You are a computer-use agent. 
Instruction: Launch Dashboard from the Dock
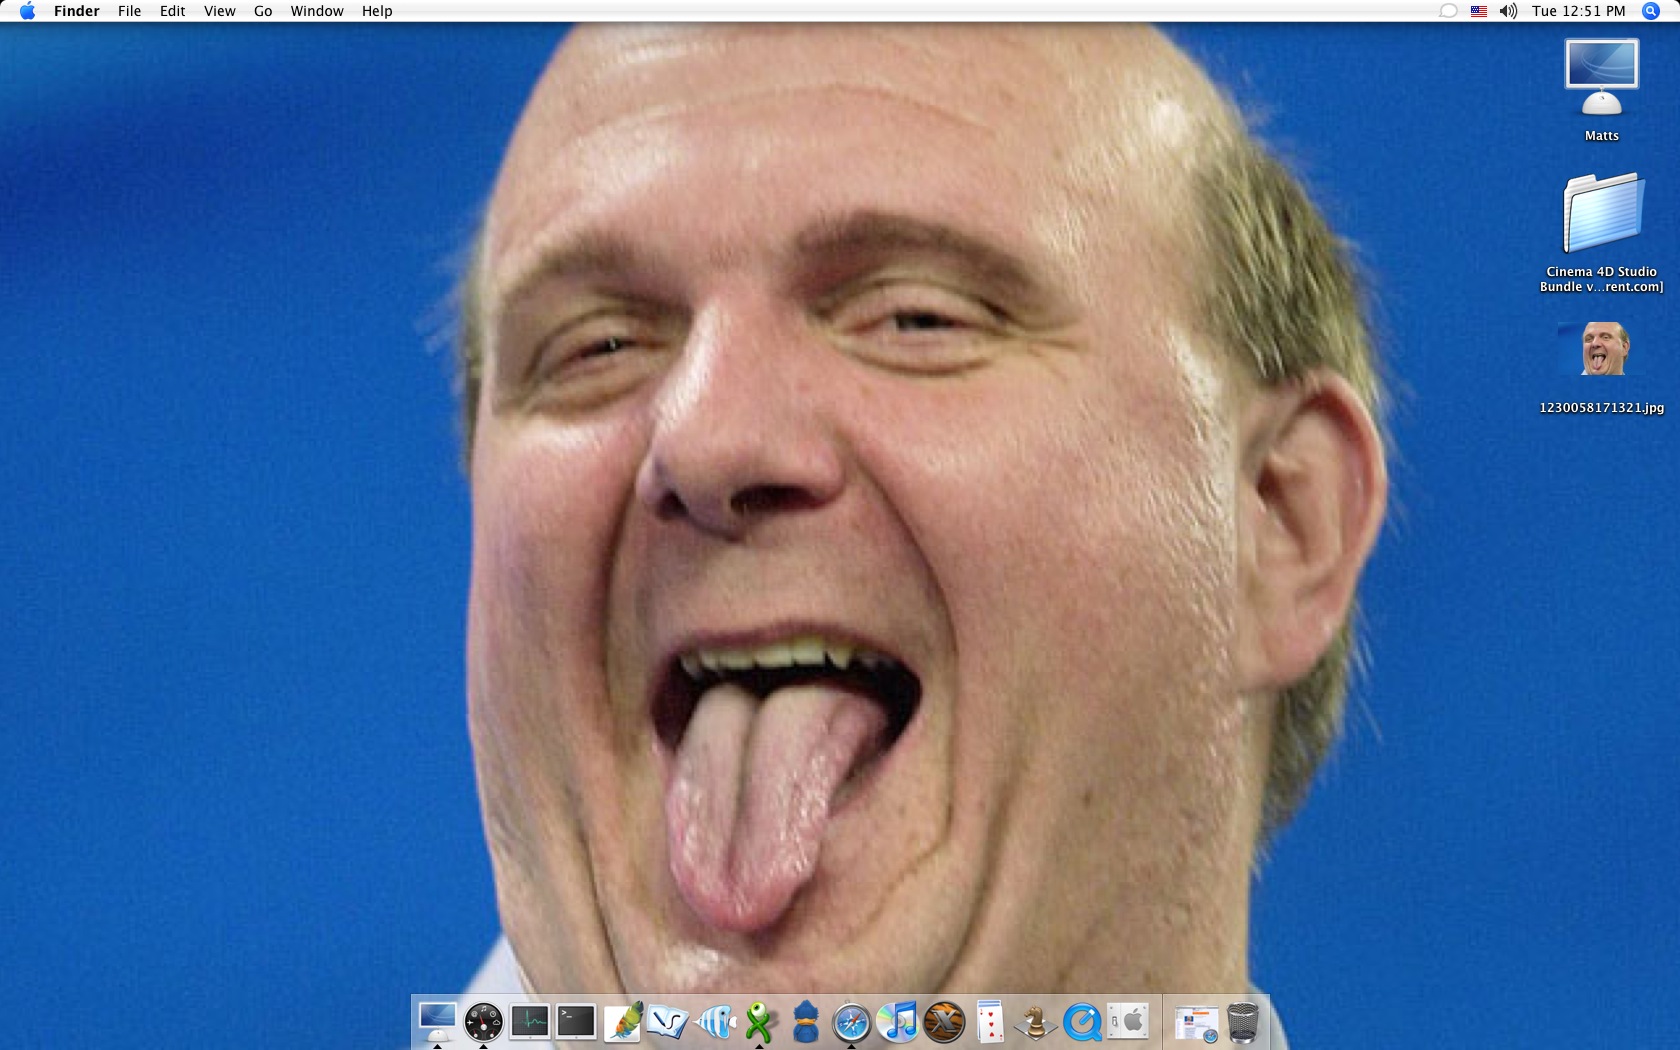coord(484,1022)
